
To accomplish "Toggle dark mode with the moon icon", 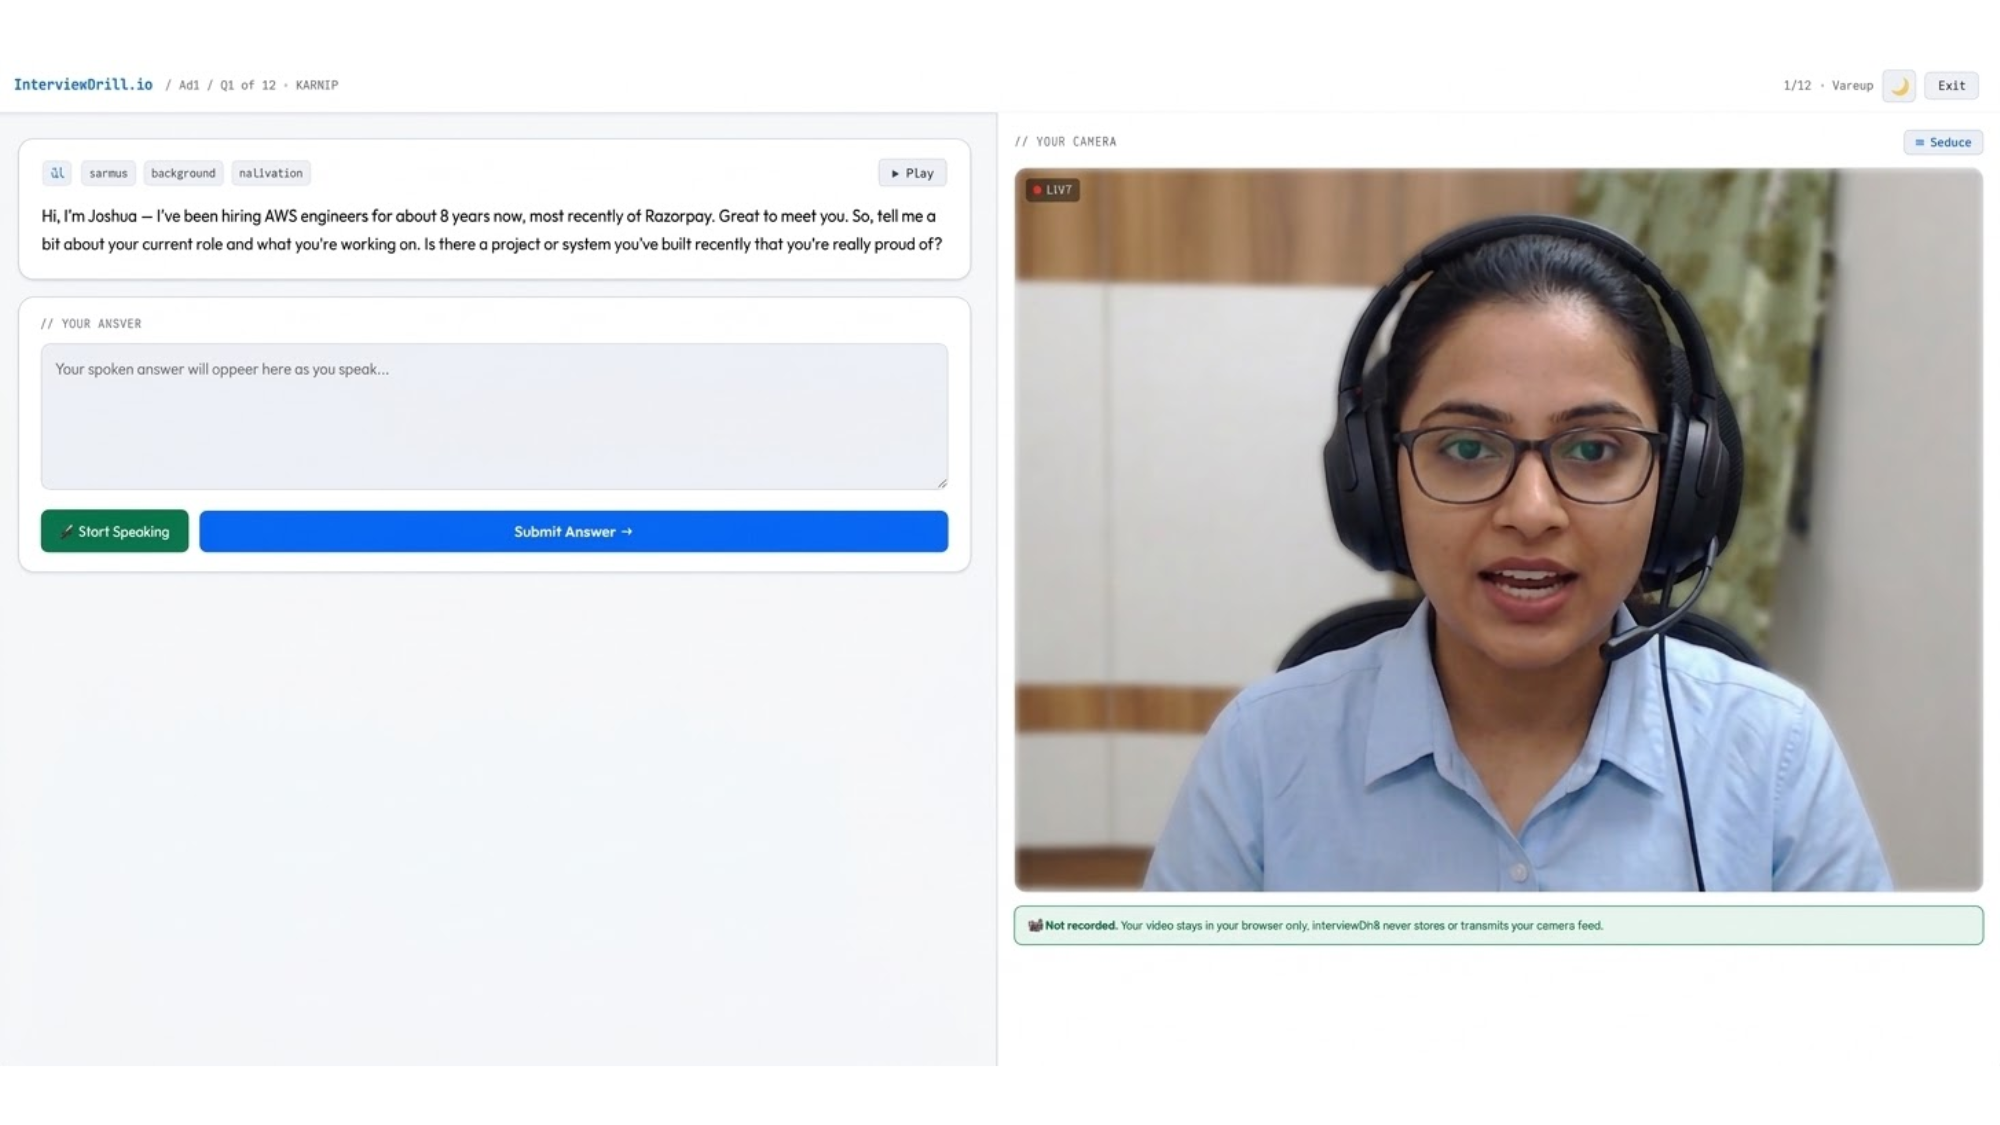I will click(1899, 86).
